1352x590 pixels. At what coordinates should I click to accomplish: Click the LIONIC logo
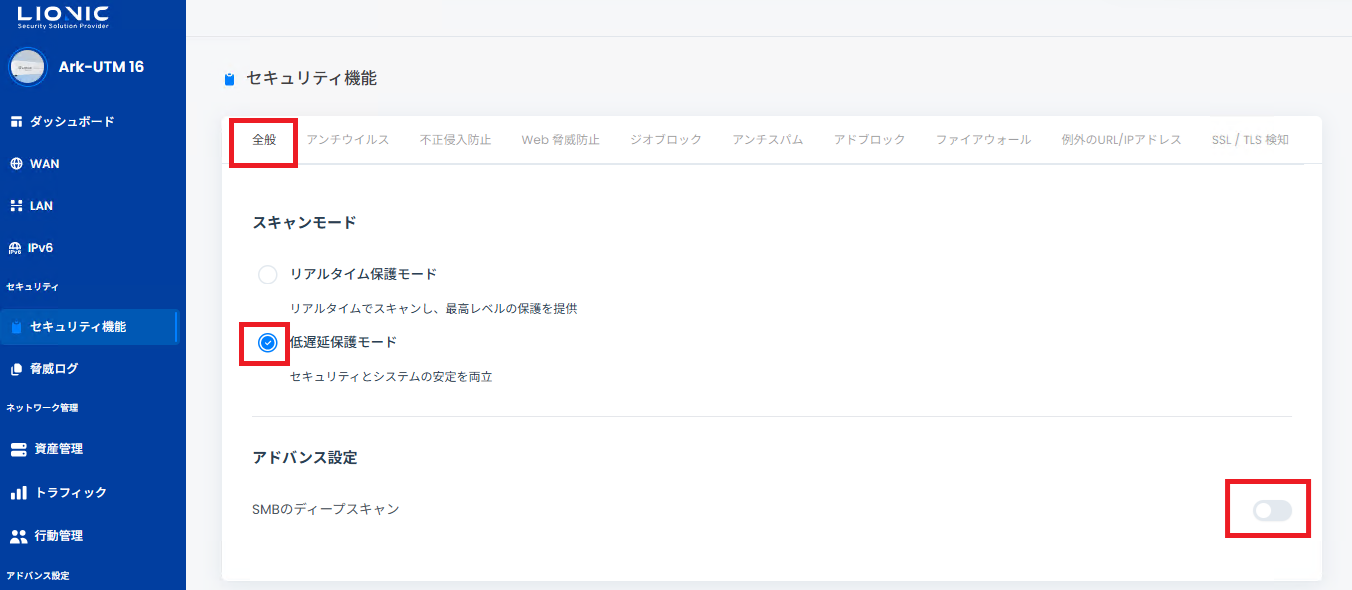click(x=63, y=17)
